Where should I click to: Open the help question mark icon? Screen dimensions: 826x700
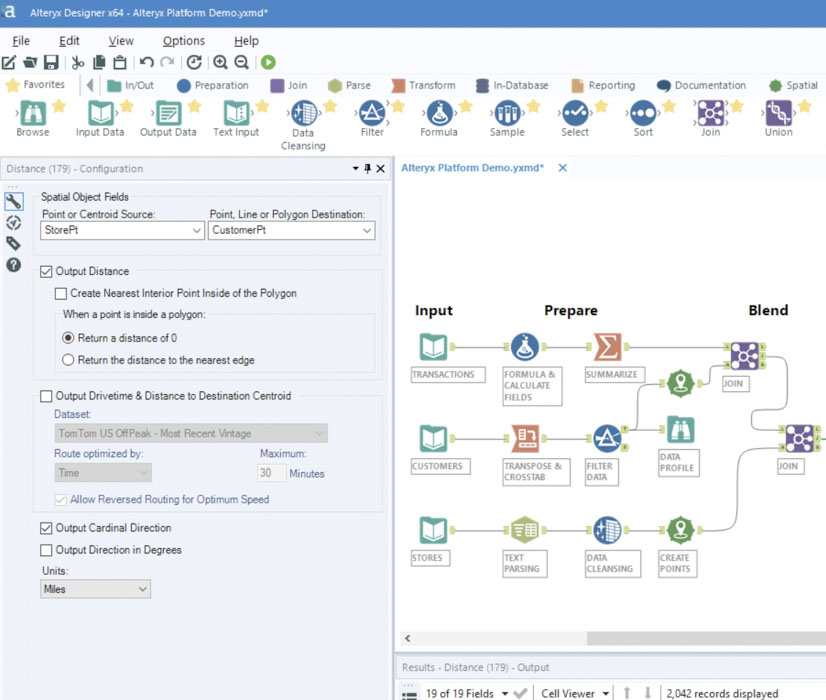tap(14, 265)
